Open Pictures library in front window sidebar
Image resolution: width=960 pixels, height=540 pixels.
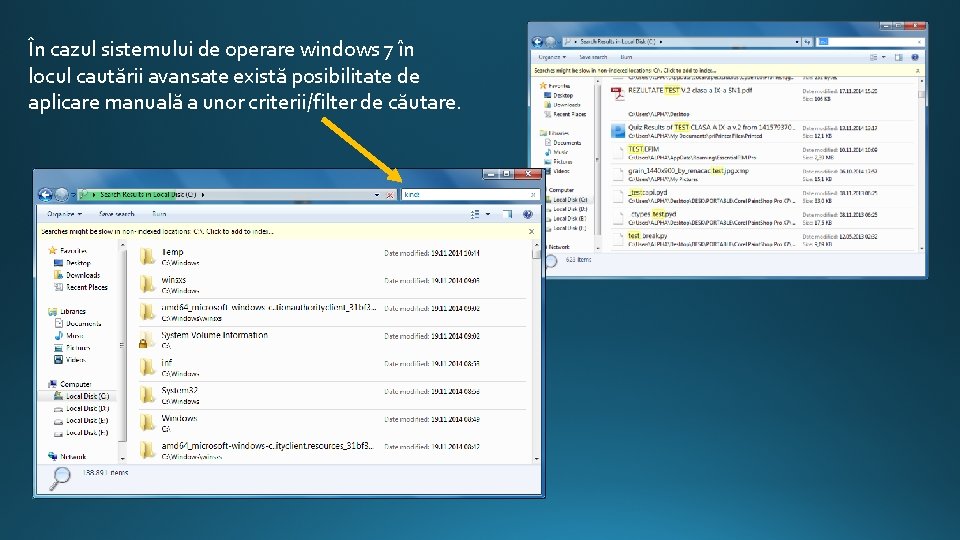pyautogui.click(x=78, y=348)
